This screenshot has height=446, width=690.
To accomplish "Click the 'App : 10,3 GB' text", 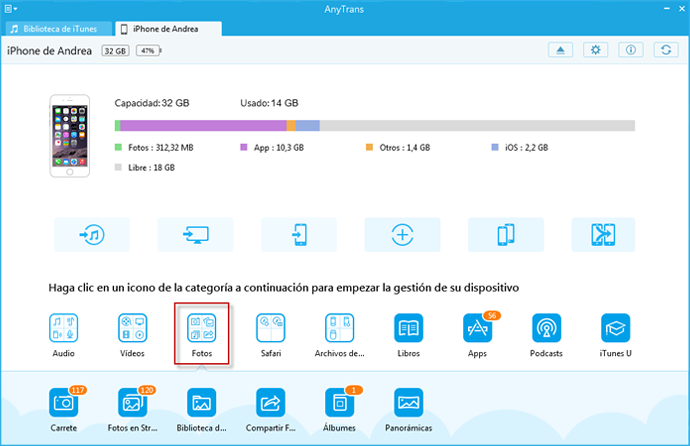I will 279,148.
